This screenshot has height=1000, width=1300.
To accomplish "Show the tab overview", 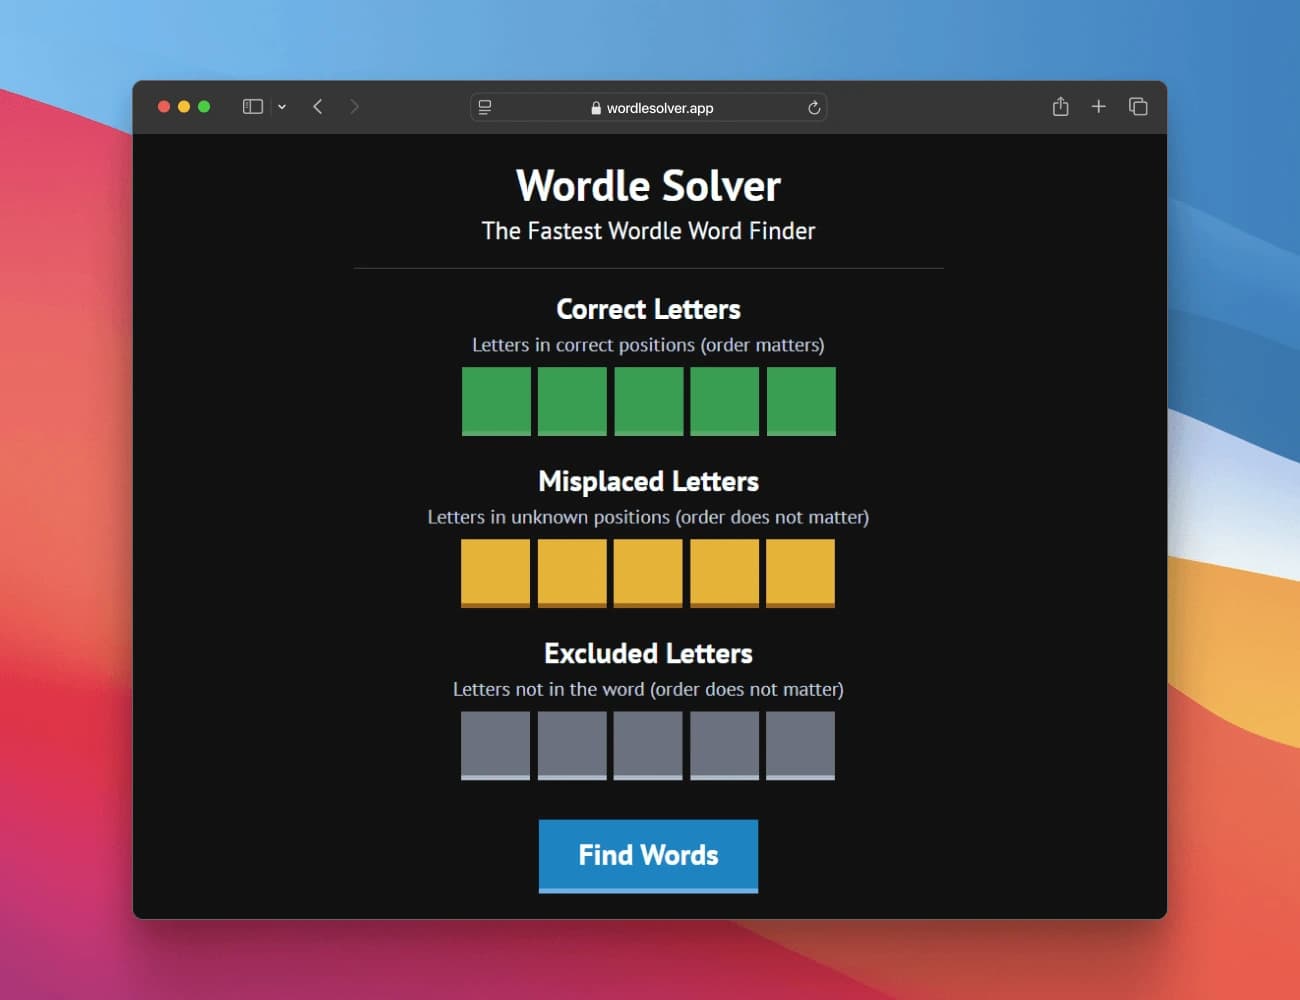I will (1137, 106).
